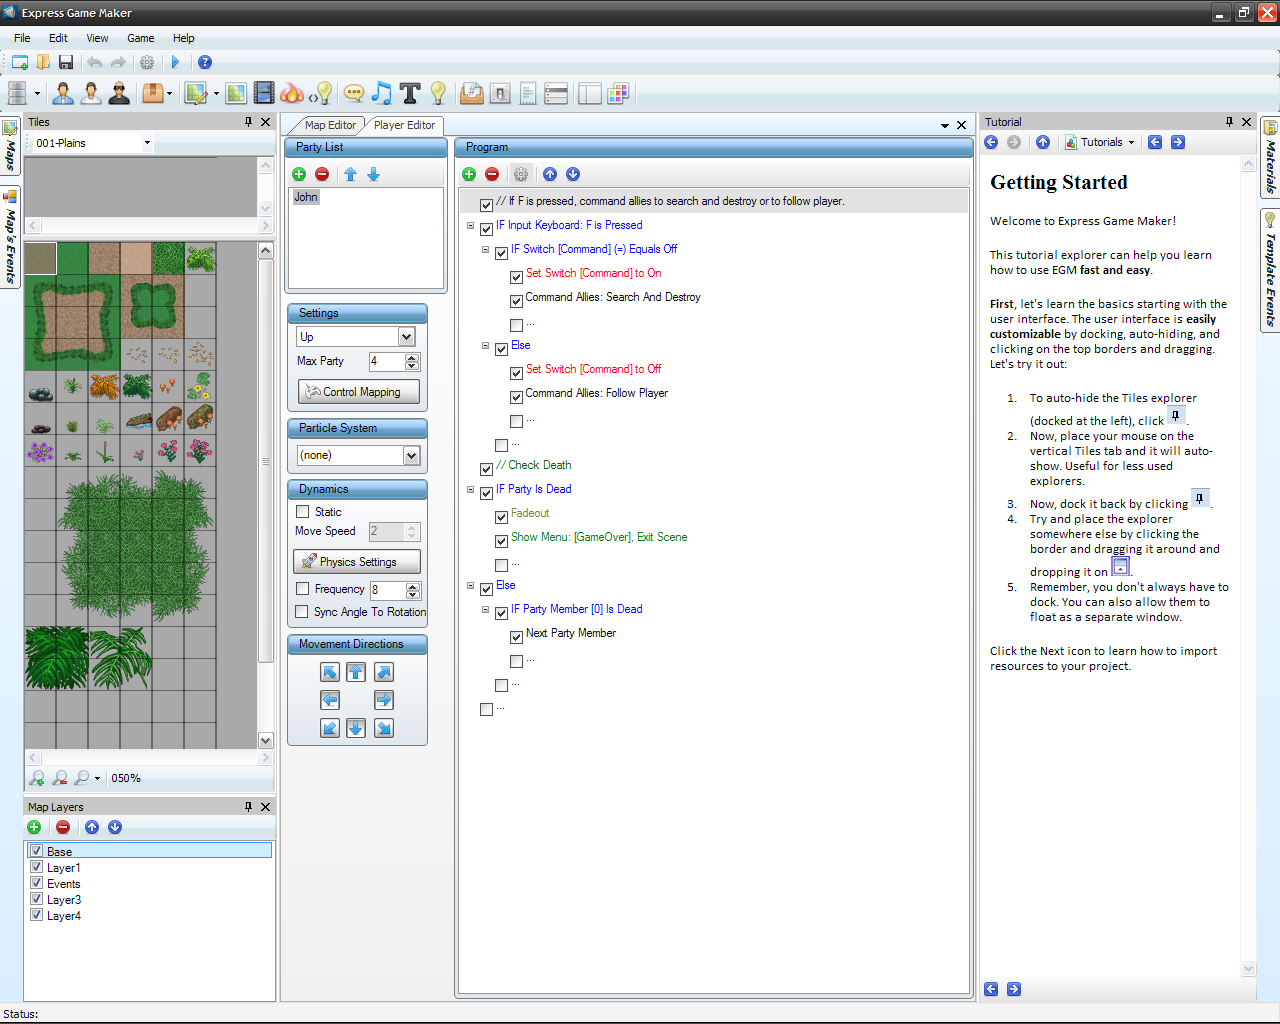The height and width of the screenshot is (1024, 1280).
Task: Enable the Frequency checkbox
Action: [x=303, y=589]
